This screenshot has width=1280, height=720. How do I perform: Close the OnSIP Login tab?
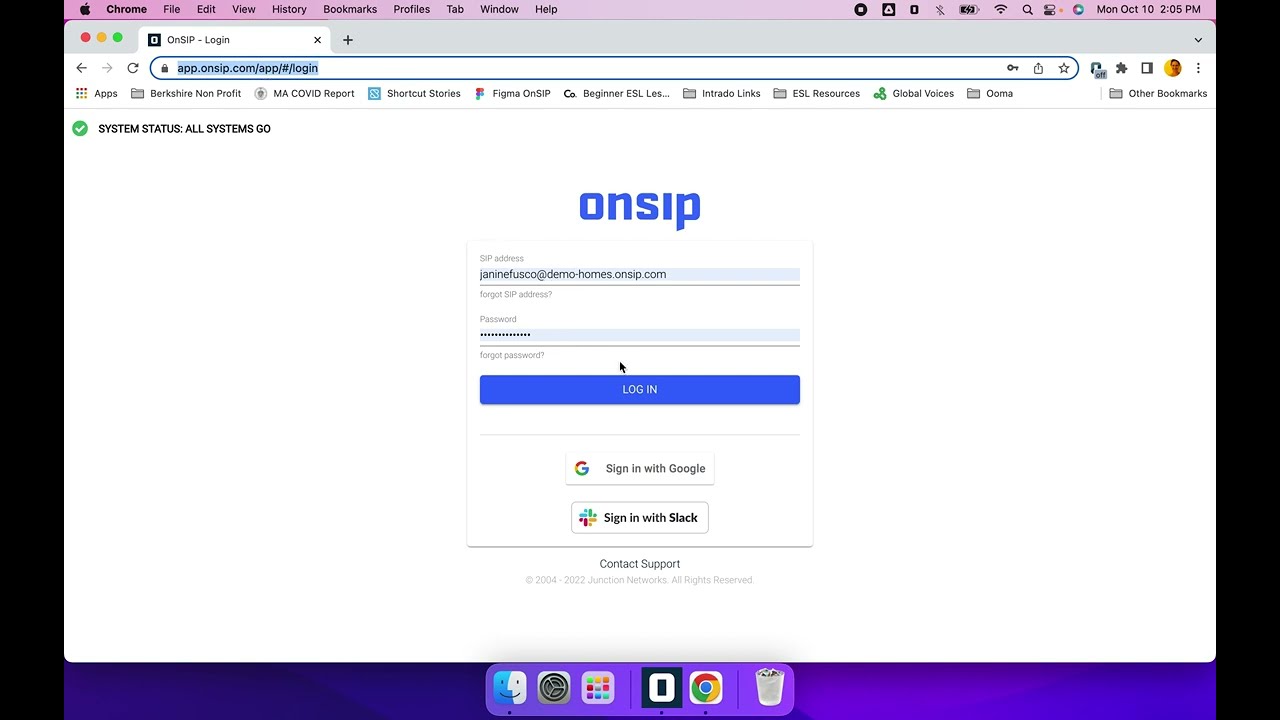click(x=318, y=40)
